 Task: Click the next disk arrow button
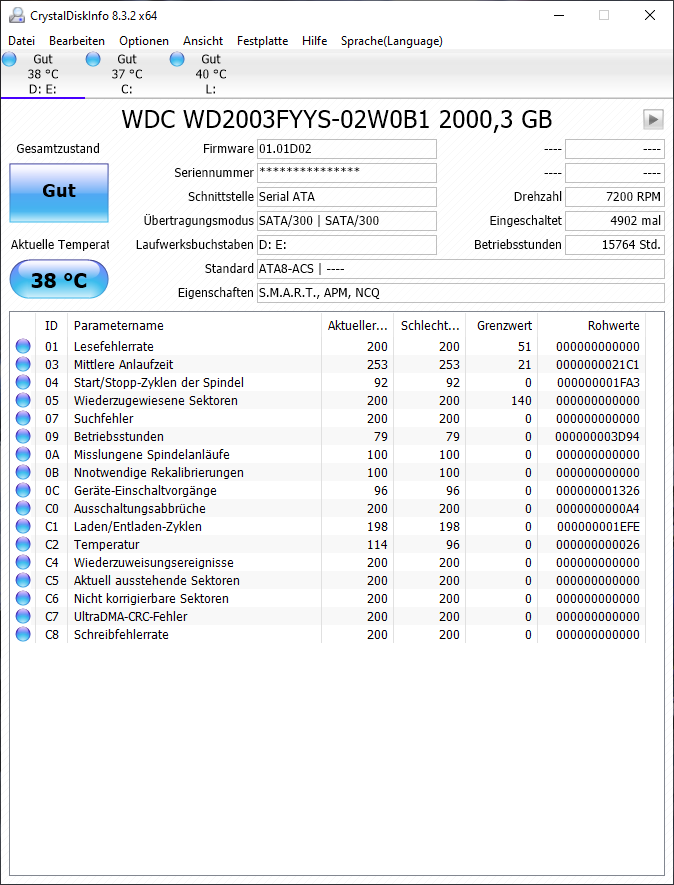[653, 119]
